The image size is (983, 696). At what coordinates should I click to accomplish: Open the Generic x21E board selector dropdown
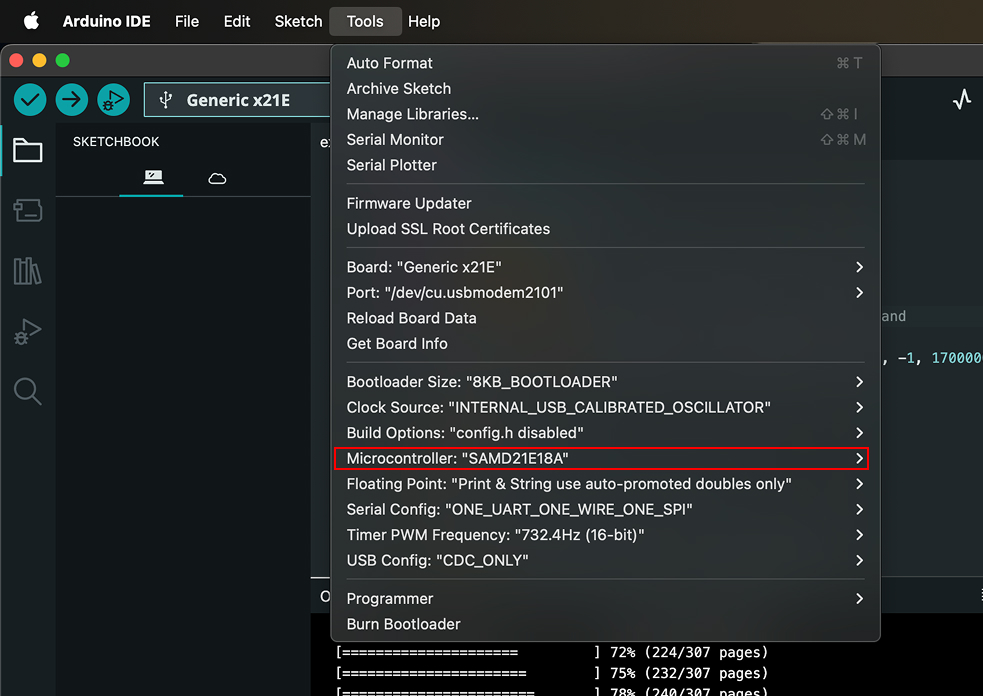coord(238,100)
